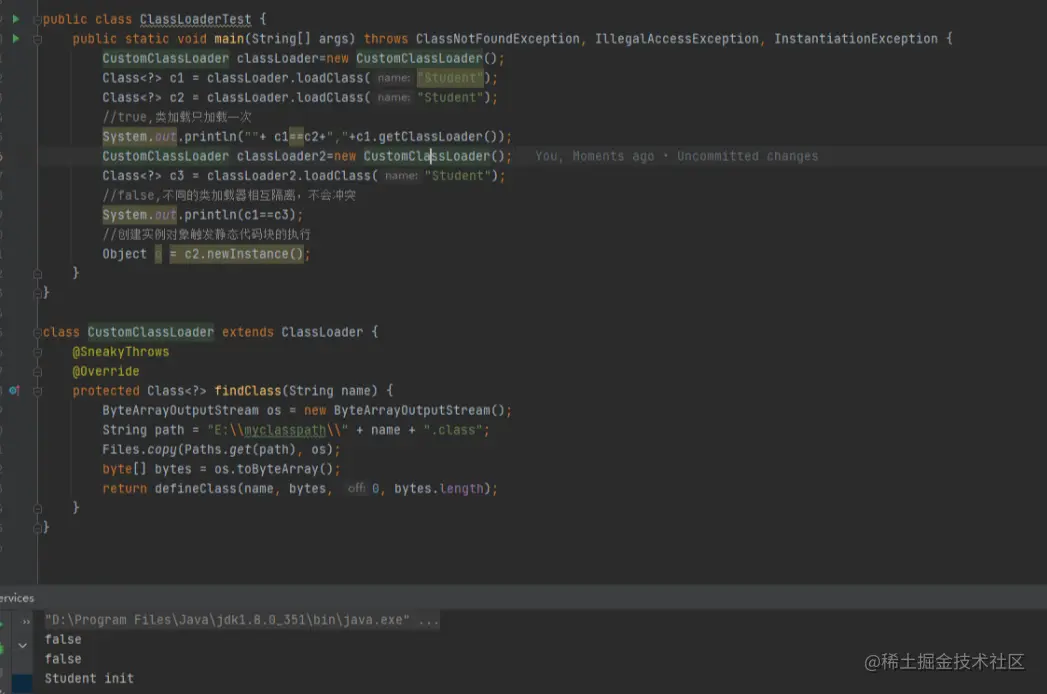Expand the down chevron in the Services sidebar
1047x694 pixels.
23,646
